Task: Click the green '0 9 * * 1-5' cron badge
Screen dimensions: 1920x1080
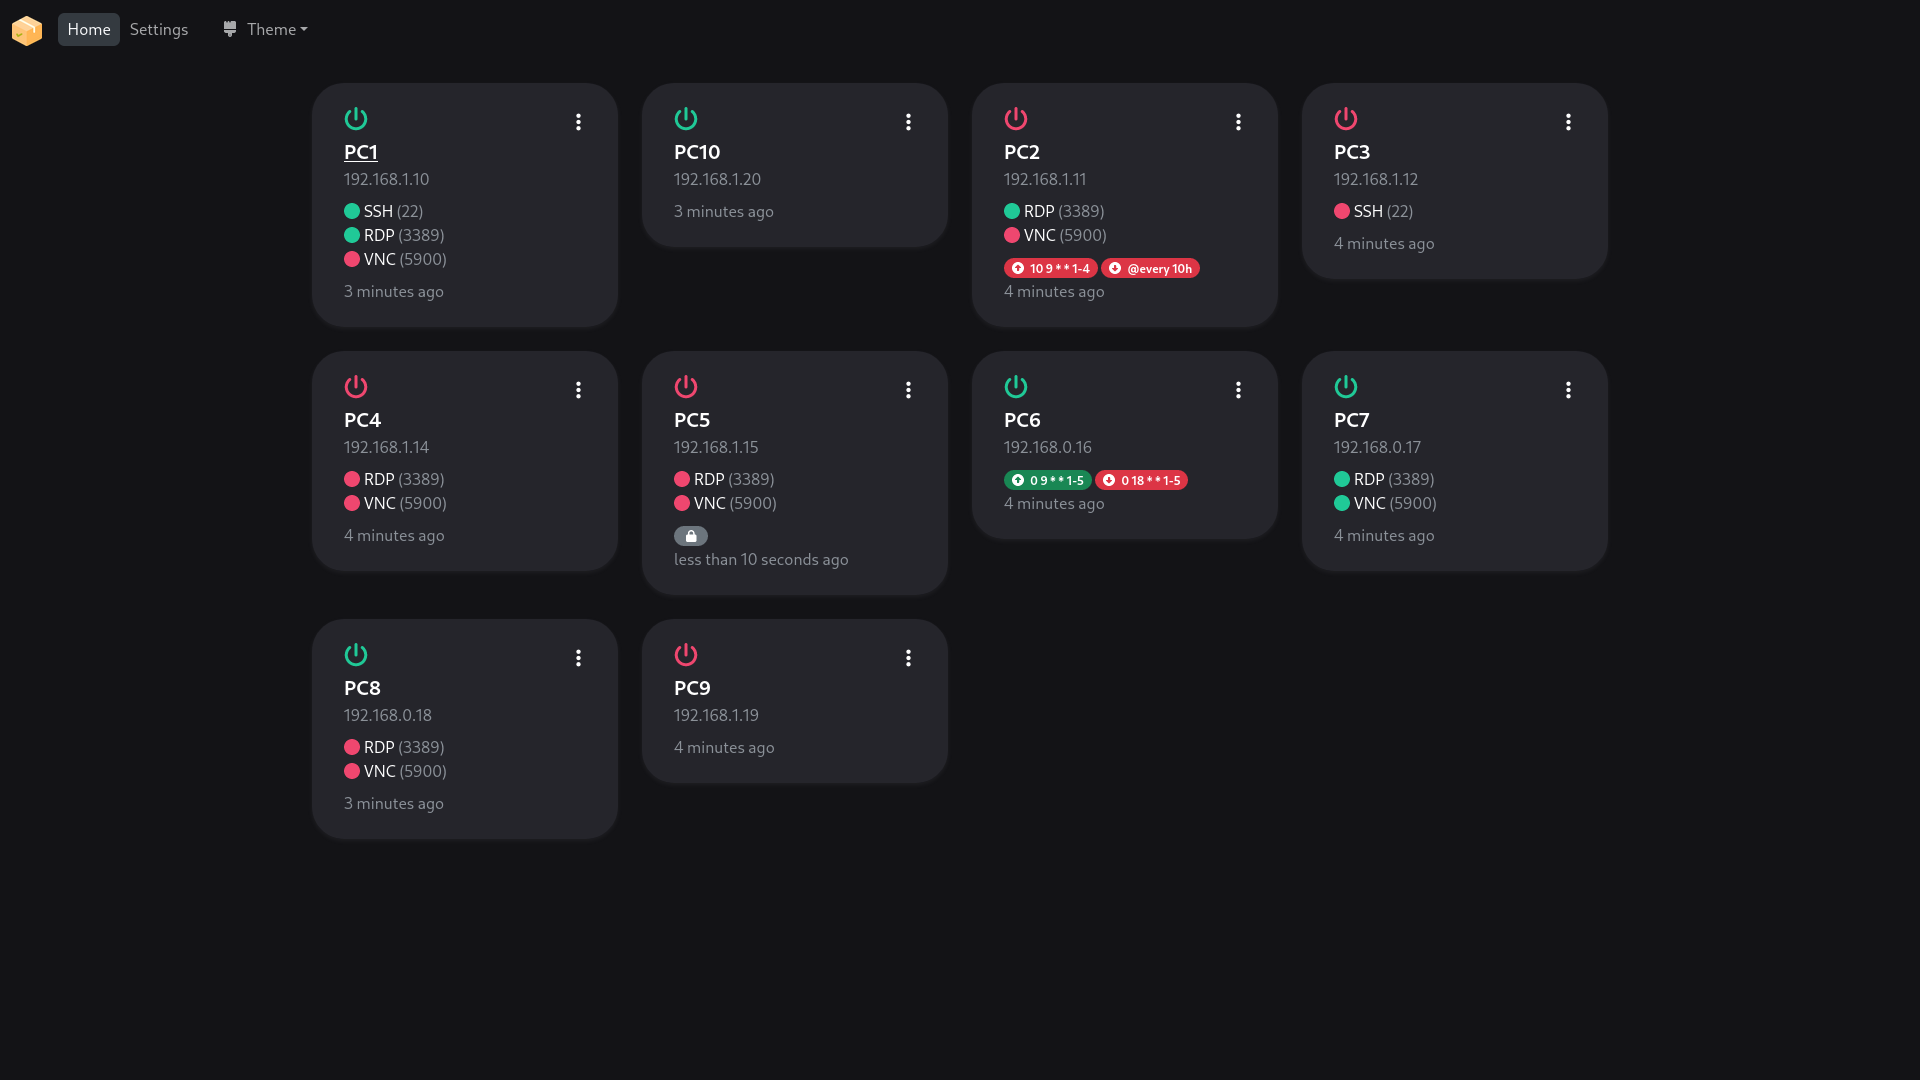Action: click(1047, 481)
